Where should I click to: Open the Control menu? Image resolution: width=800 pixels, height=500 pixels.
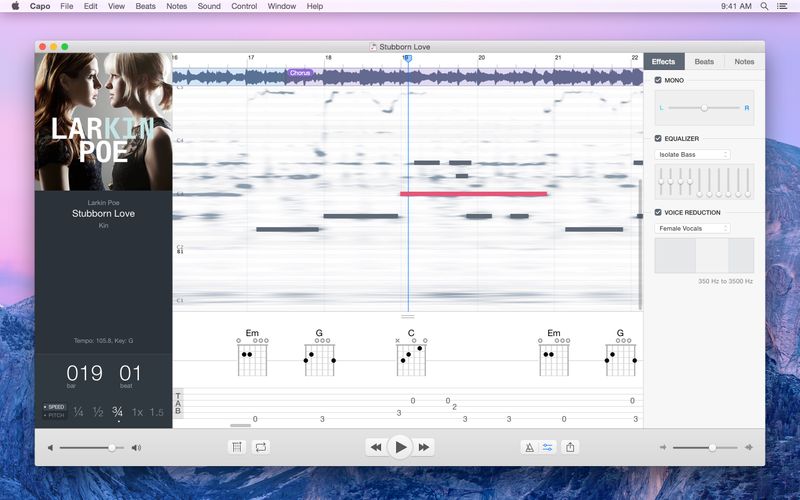tap(244, 6)
